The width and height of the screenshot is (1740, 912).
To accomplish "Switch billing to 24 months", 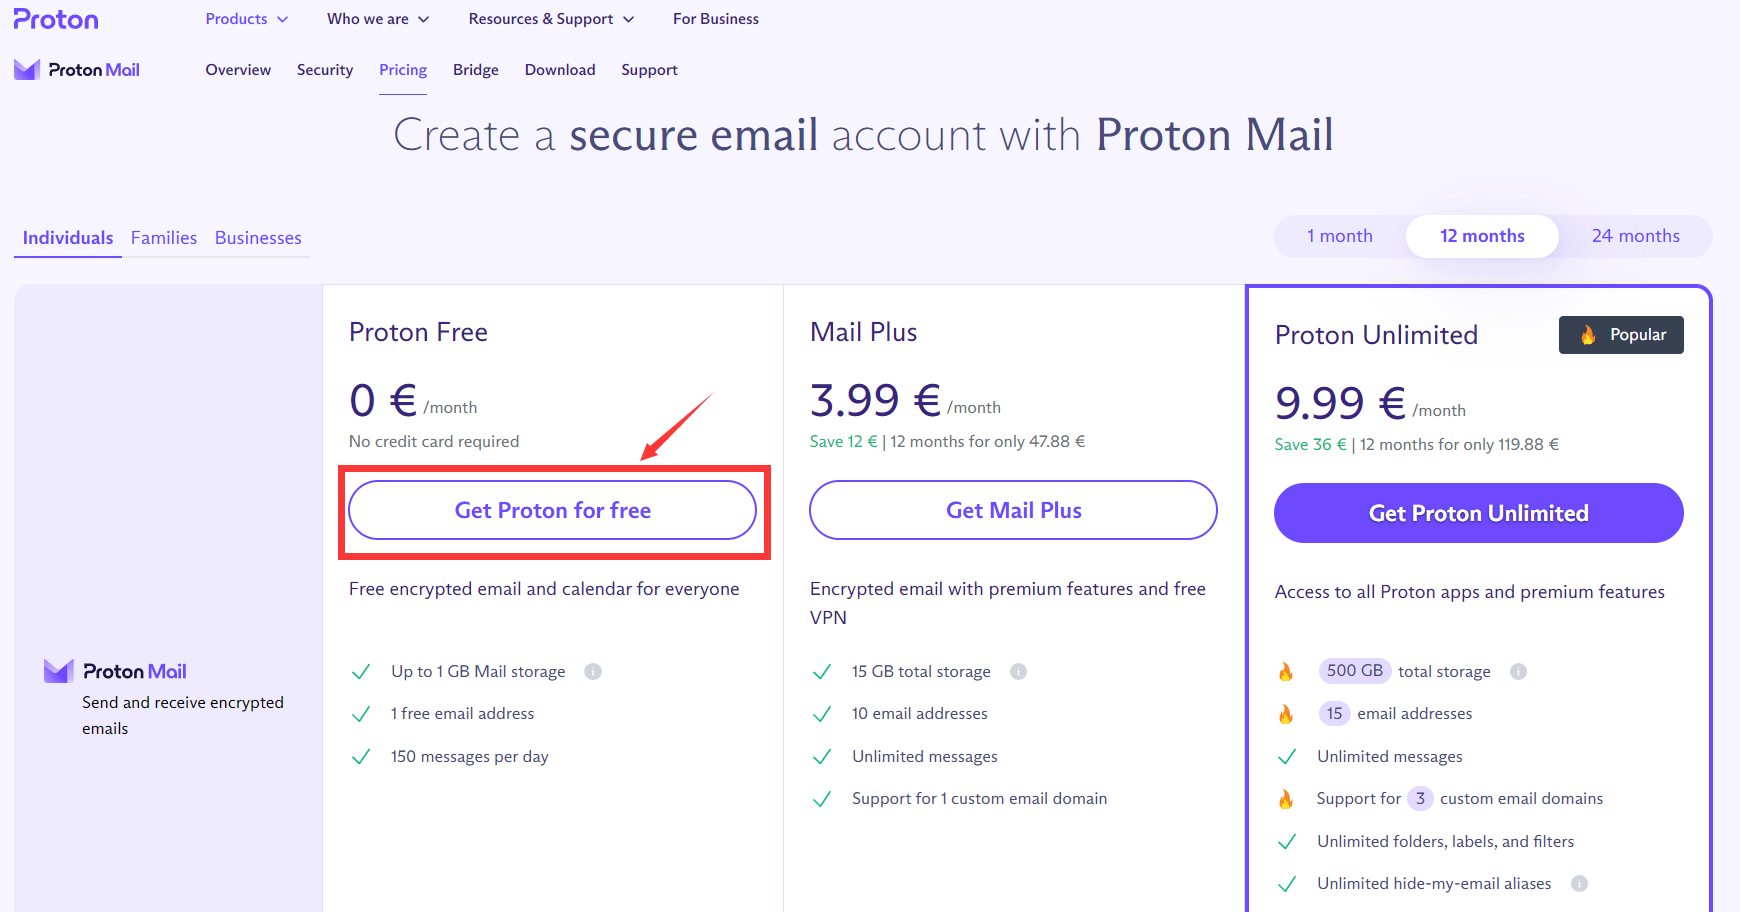I will click(x=1635, y=236).
